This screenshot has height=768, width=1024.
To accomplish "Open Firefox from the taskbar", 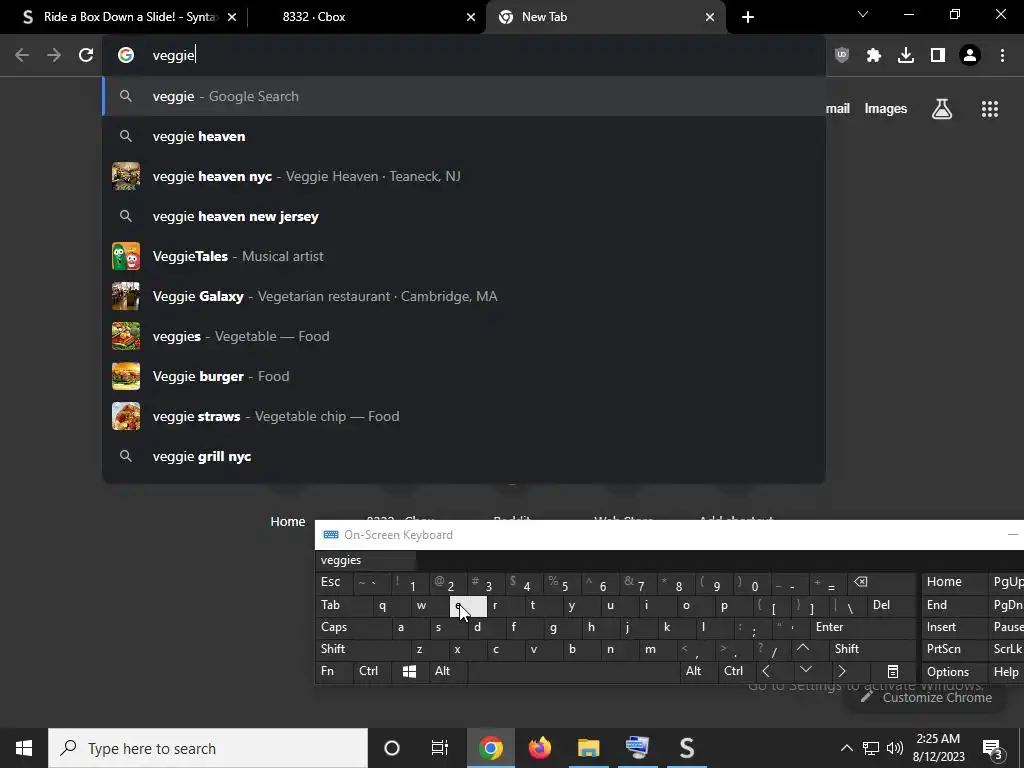I will (539, 748).
